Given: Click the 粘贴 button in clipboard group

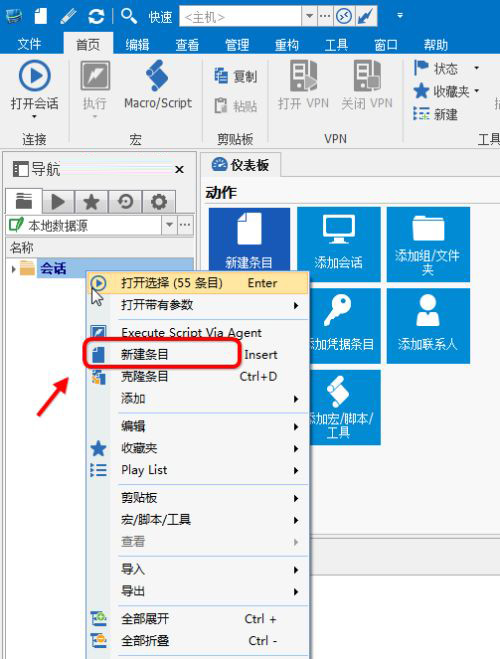Looking at the screenshot, I should (235, 105).
